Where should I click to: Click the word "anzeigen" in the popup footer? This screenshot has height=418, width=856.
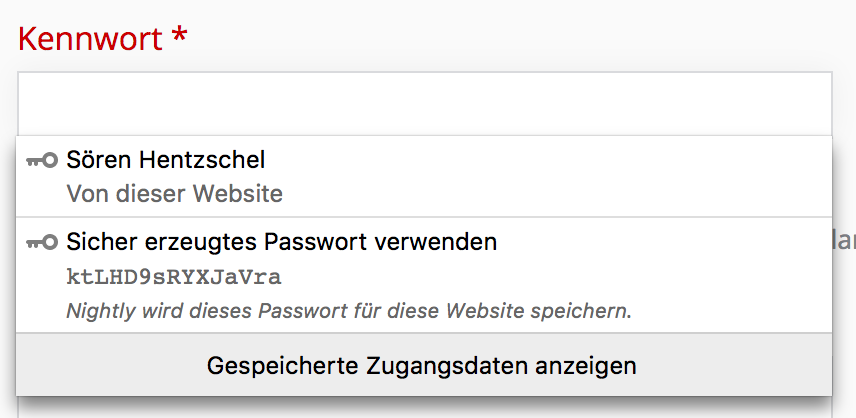click(x=592, y=365)
